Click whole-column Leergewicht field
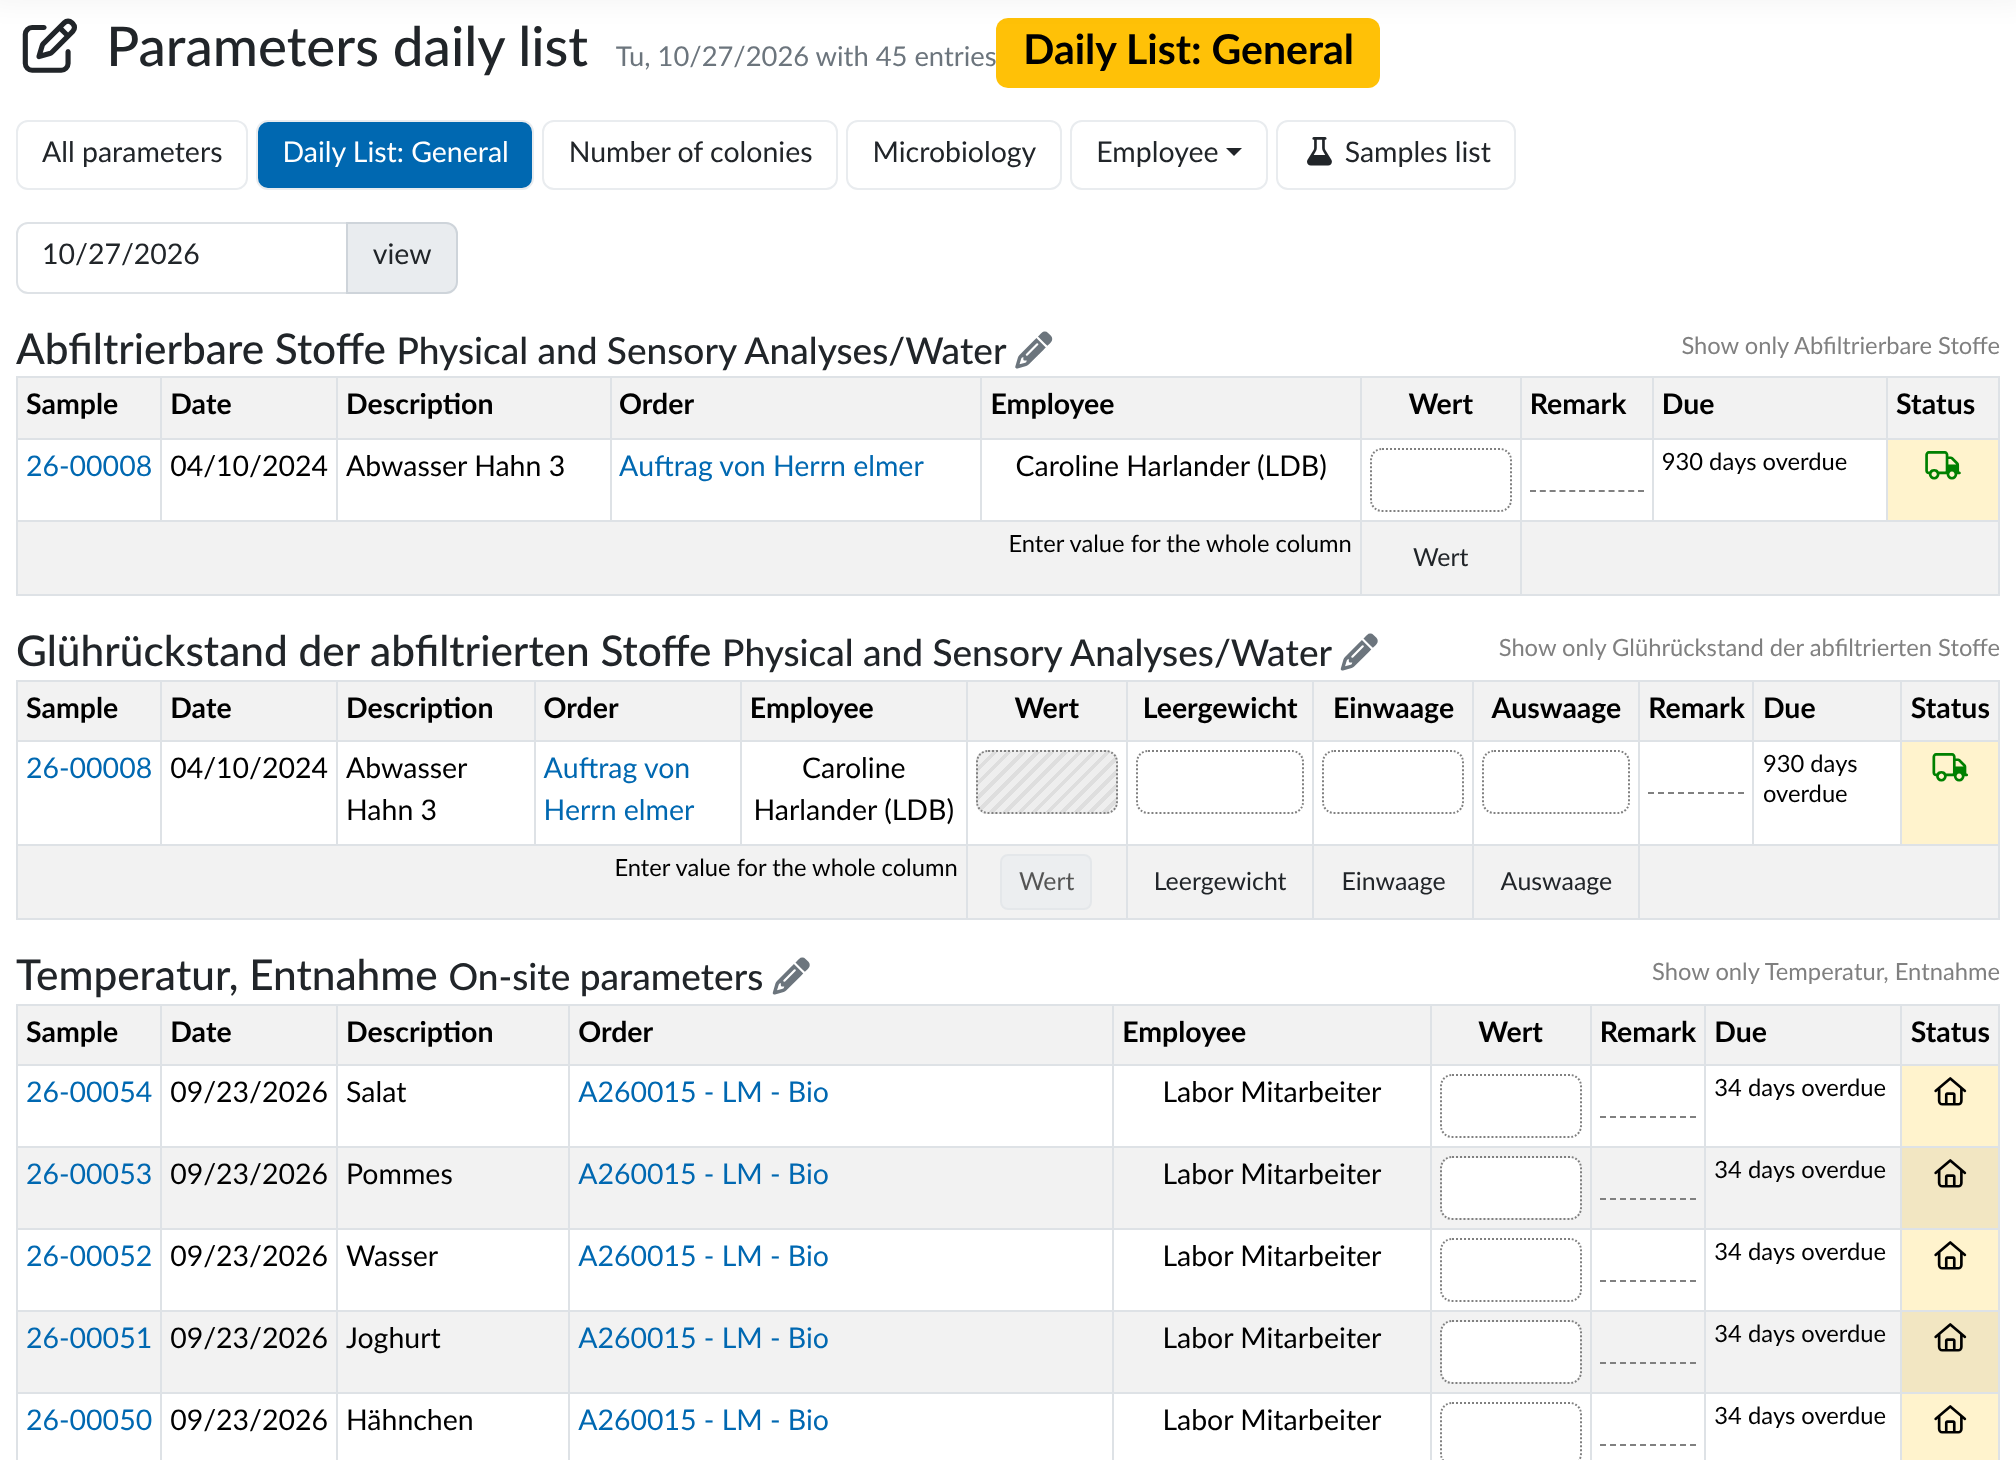This screenshot has width=2016, height=1460. point(1220,881)
